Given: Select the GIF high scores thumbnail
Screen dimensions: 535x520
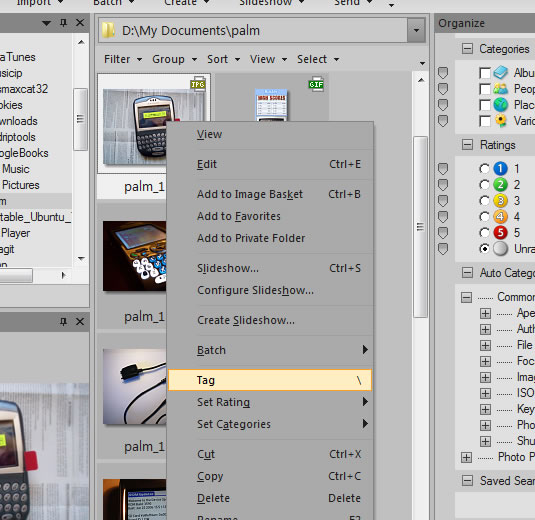Looking at the screenshot, I should (272, 105).
